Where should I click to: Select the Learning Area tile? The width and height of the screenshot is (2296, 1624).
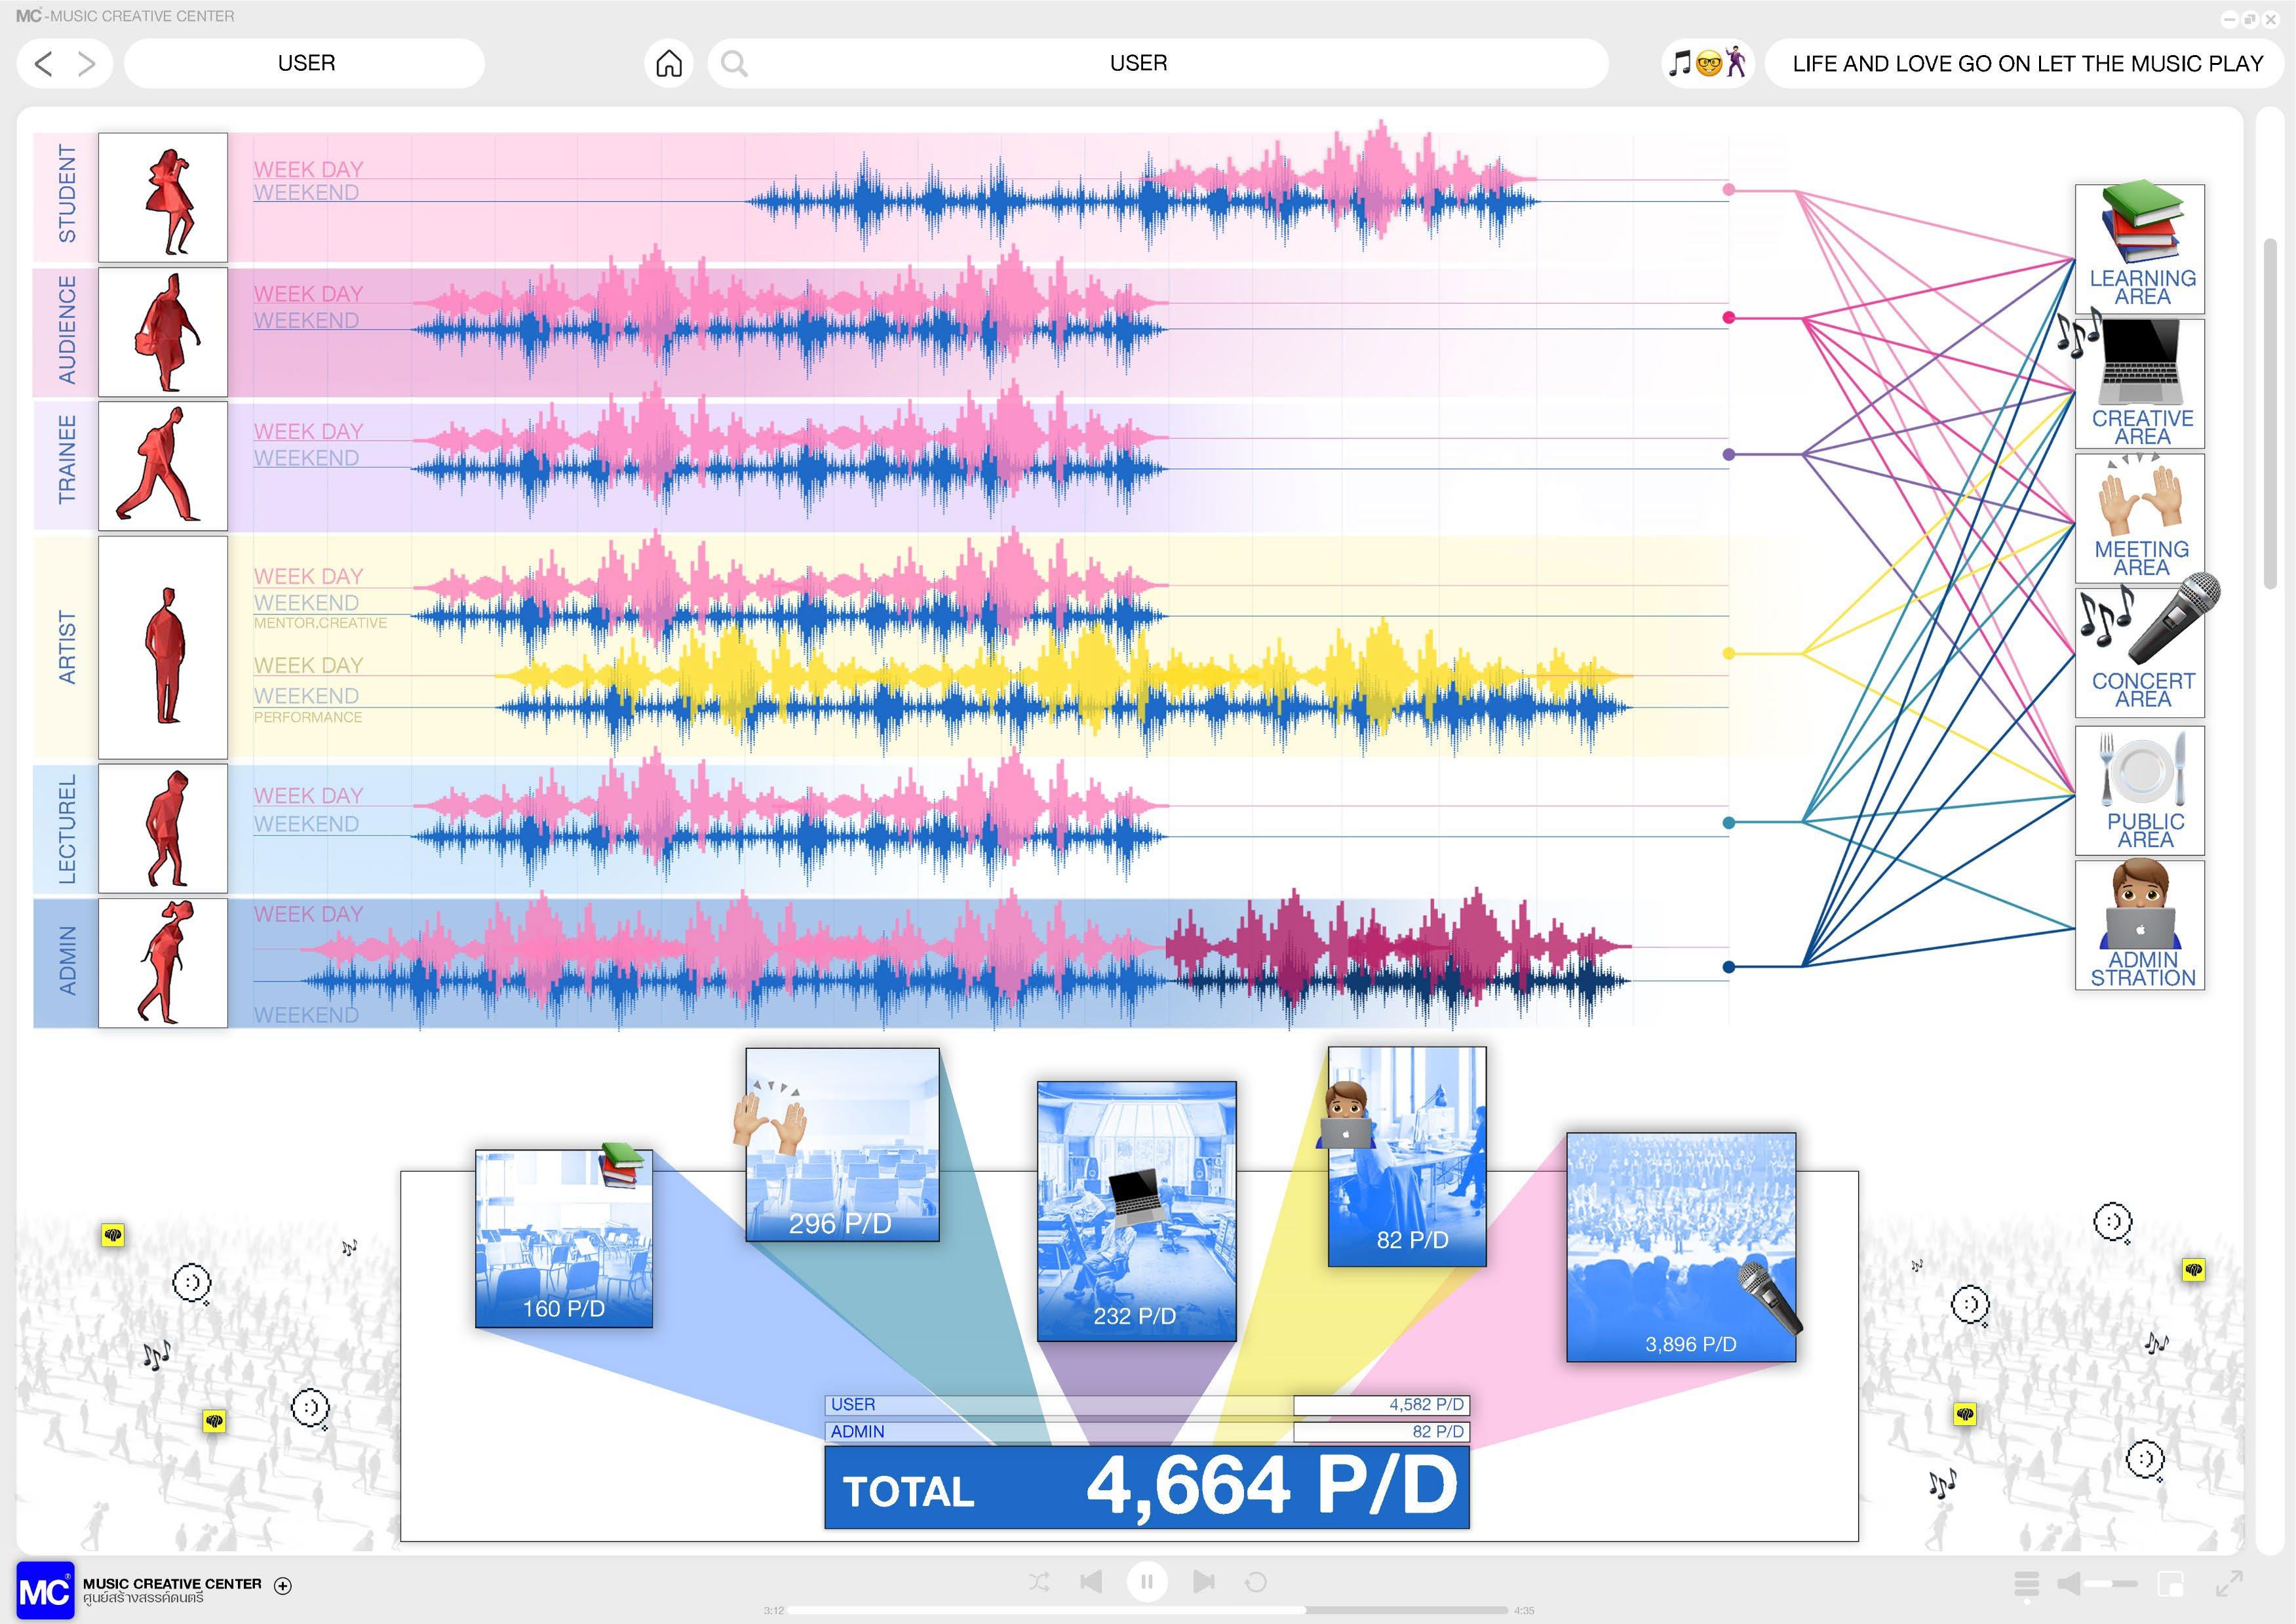[2139, 248]
